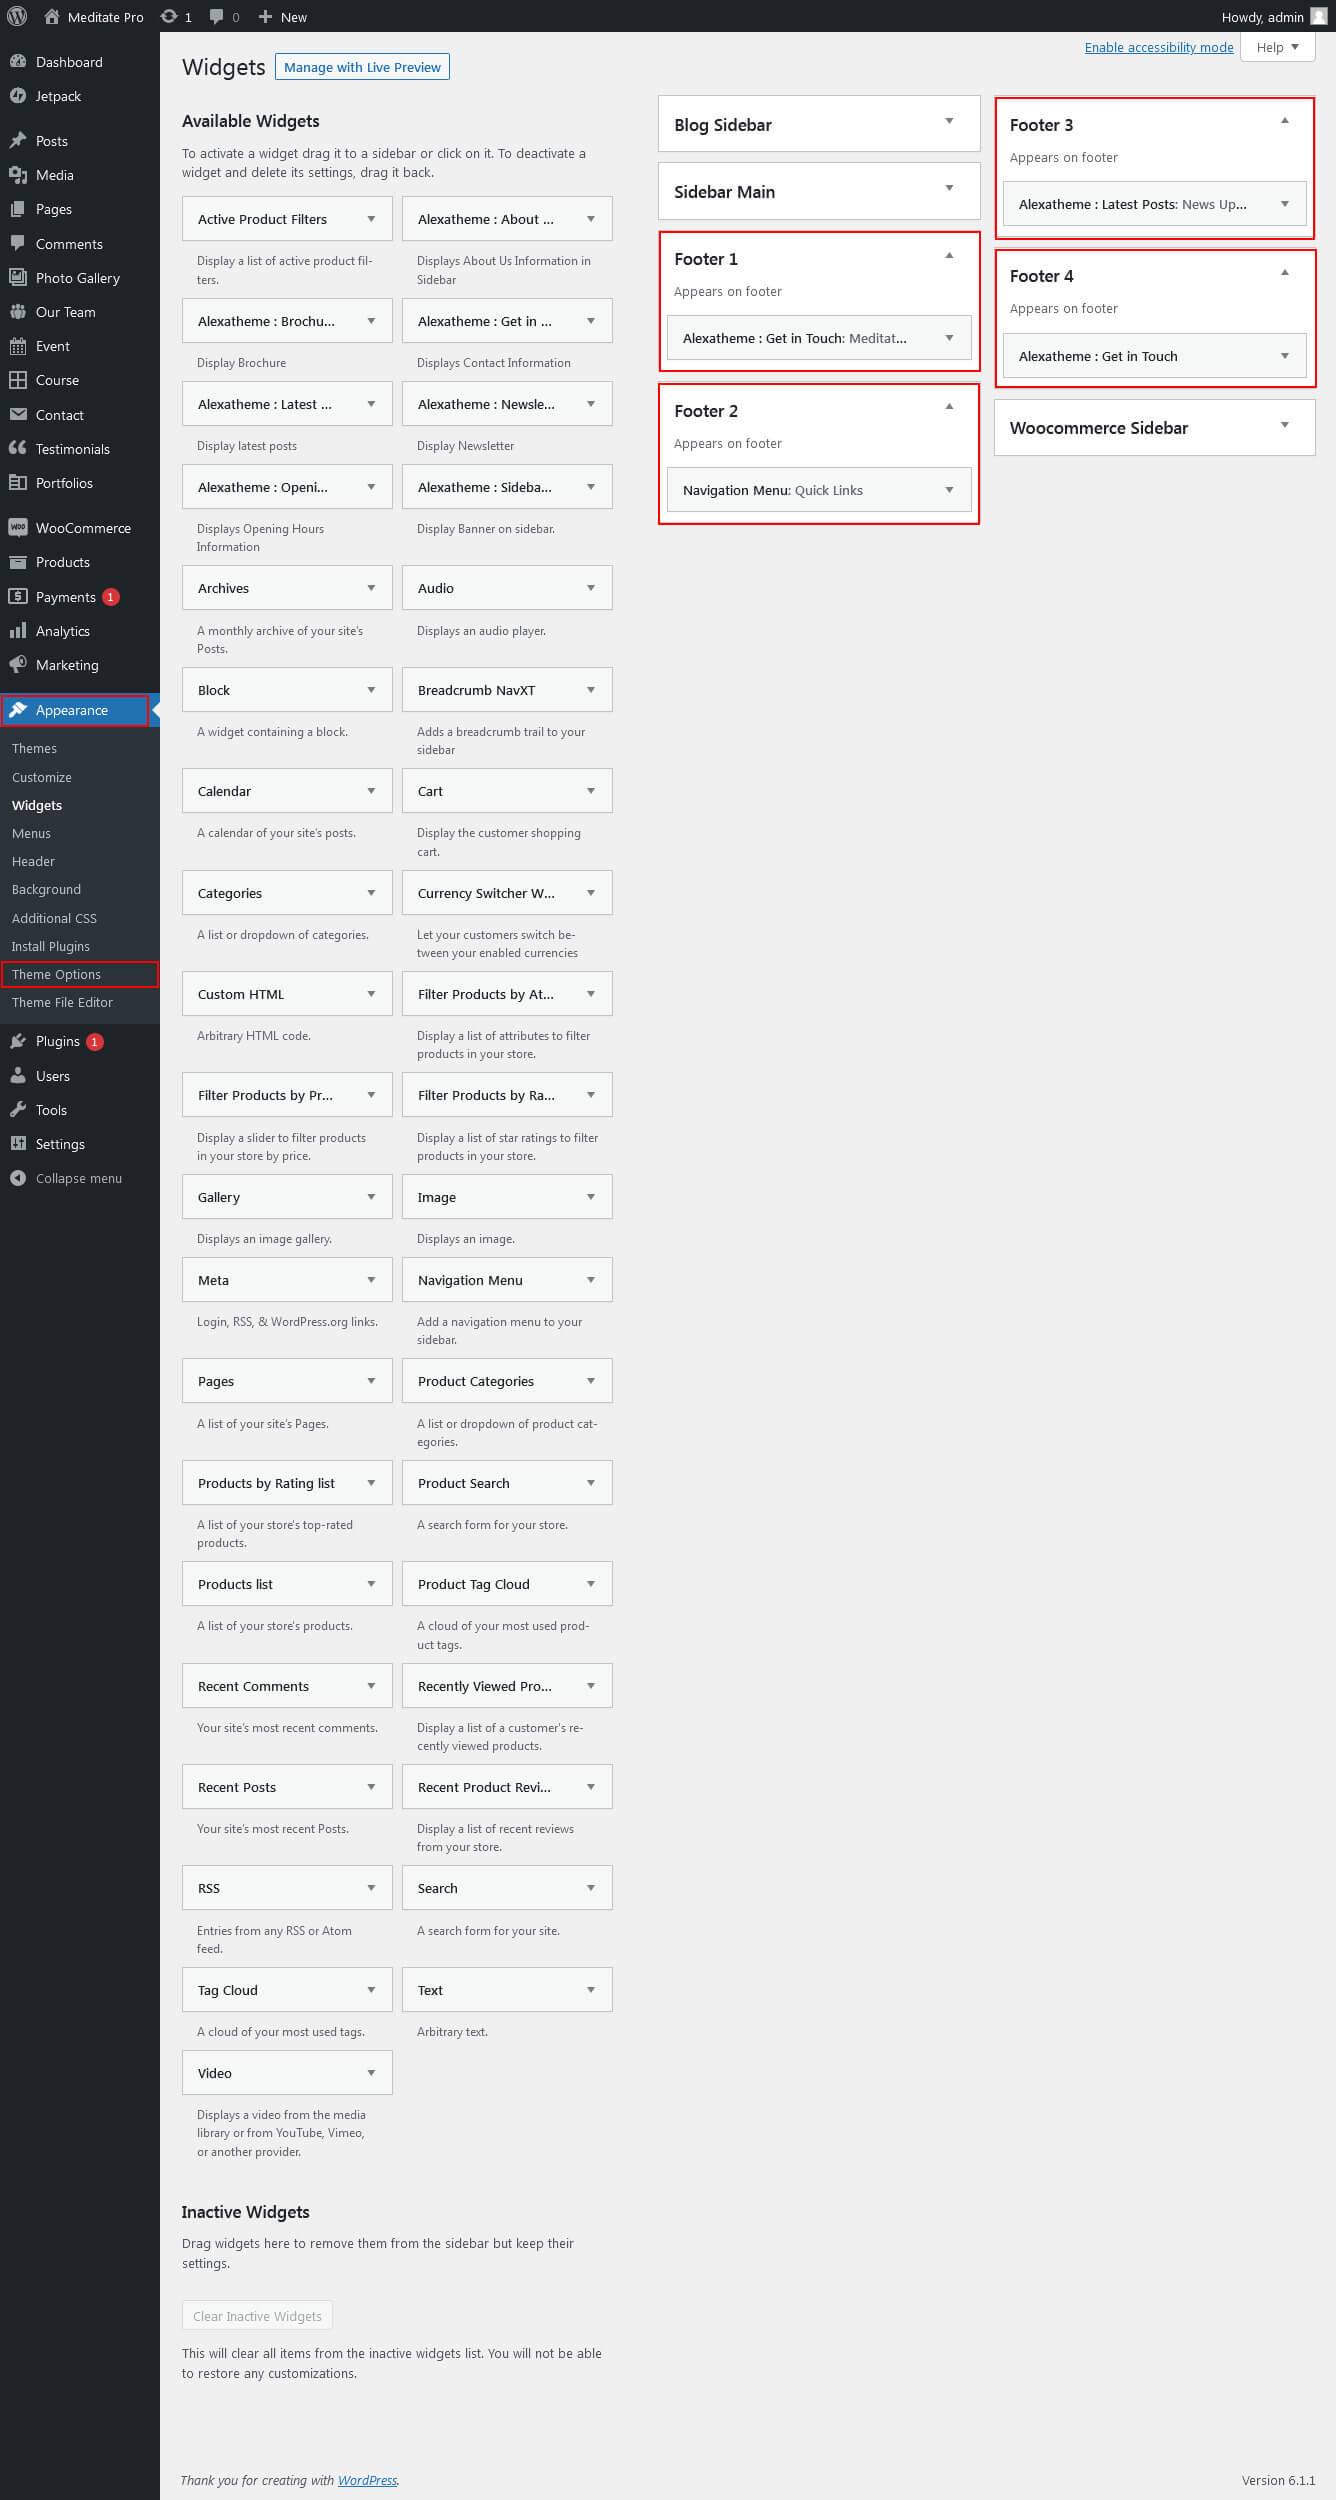Click the Enable accessibility mode link

tap(1159, 47)
